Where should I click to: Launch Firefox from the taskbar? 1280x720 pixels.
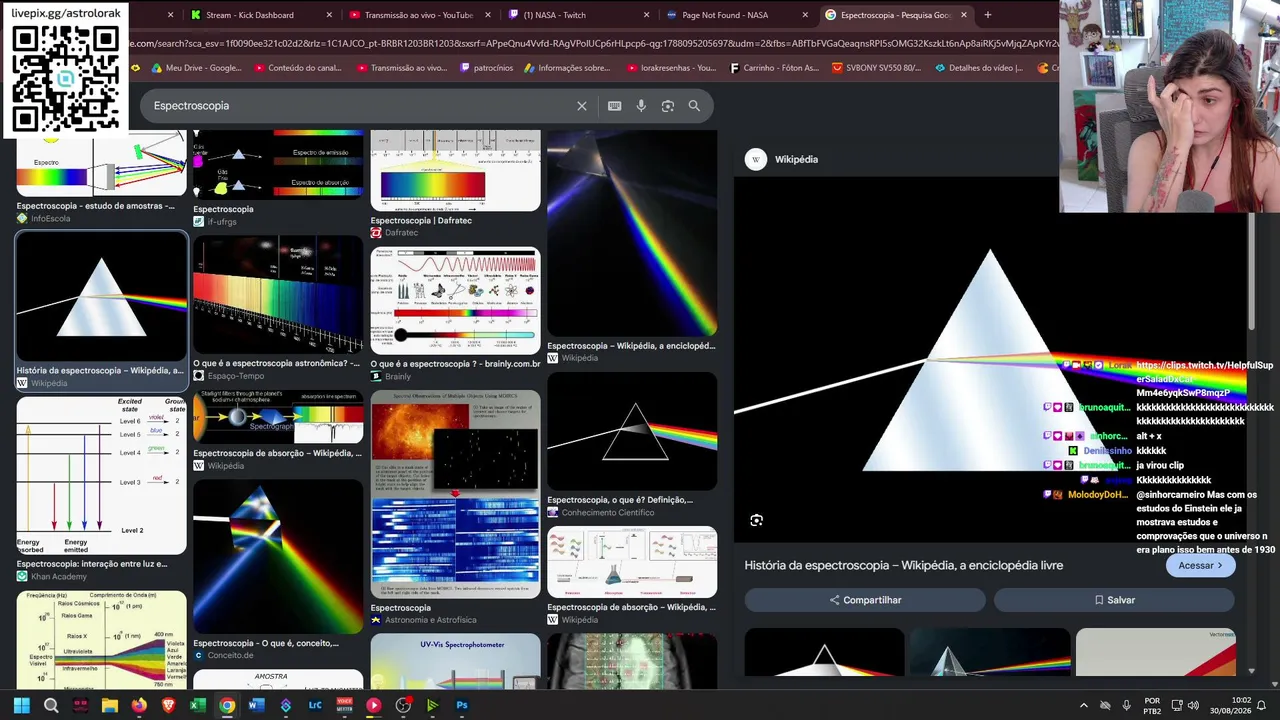[x=139, y=705]
